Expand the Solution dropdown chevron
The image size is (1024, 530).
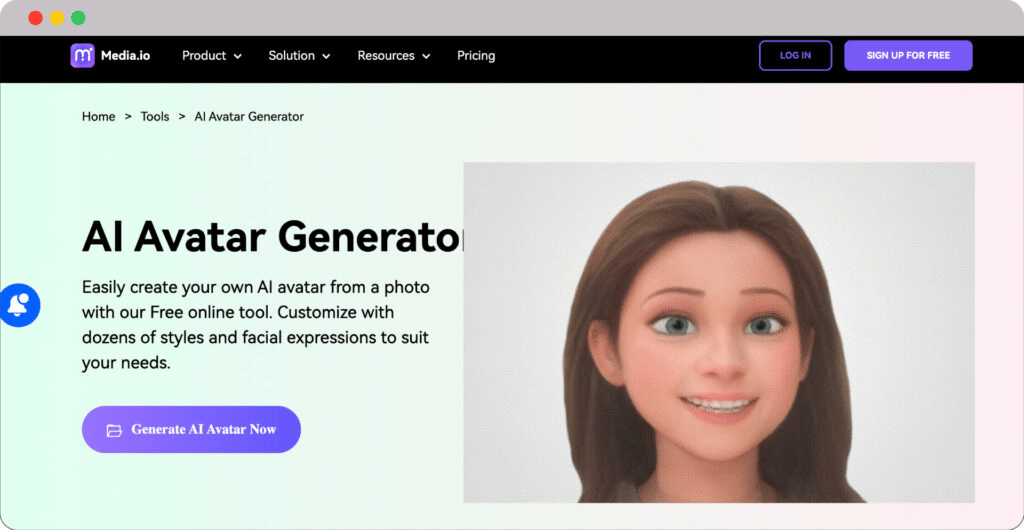(x=326, y=57)
